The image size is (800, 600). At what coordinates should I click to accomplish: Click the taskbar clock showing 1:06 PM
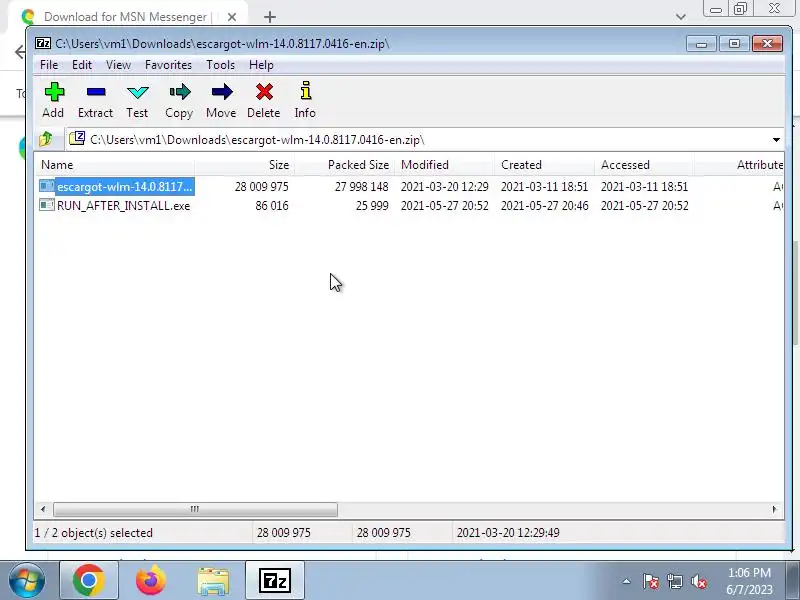[749, 572]
